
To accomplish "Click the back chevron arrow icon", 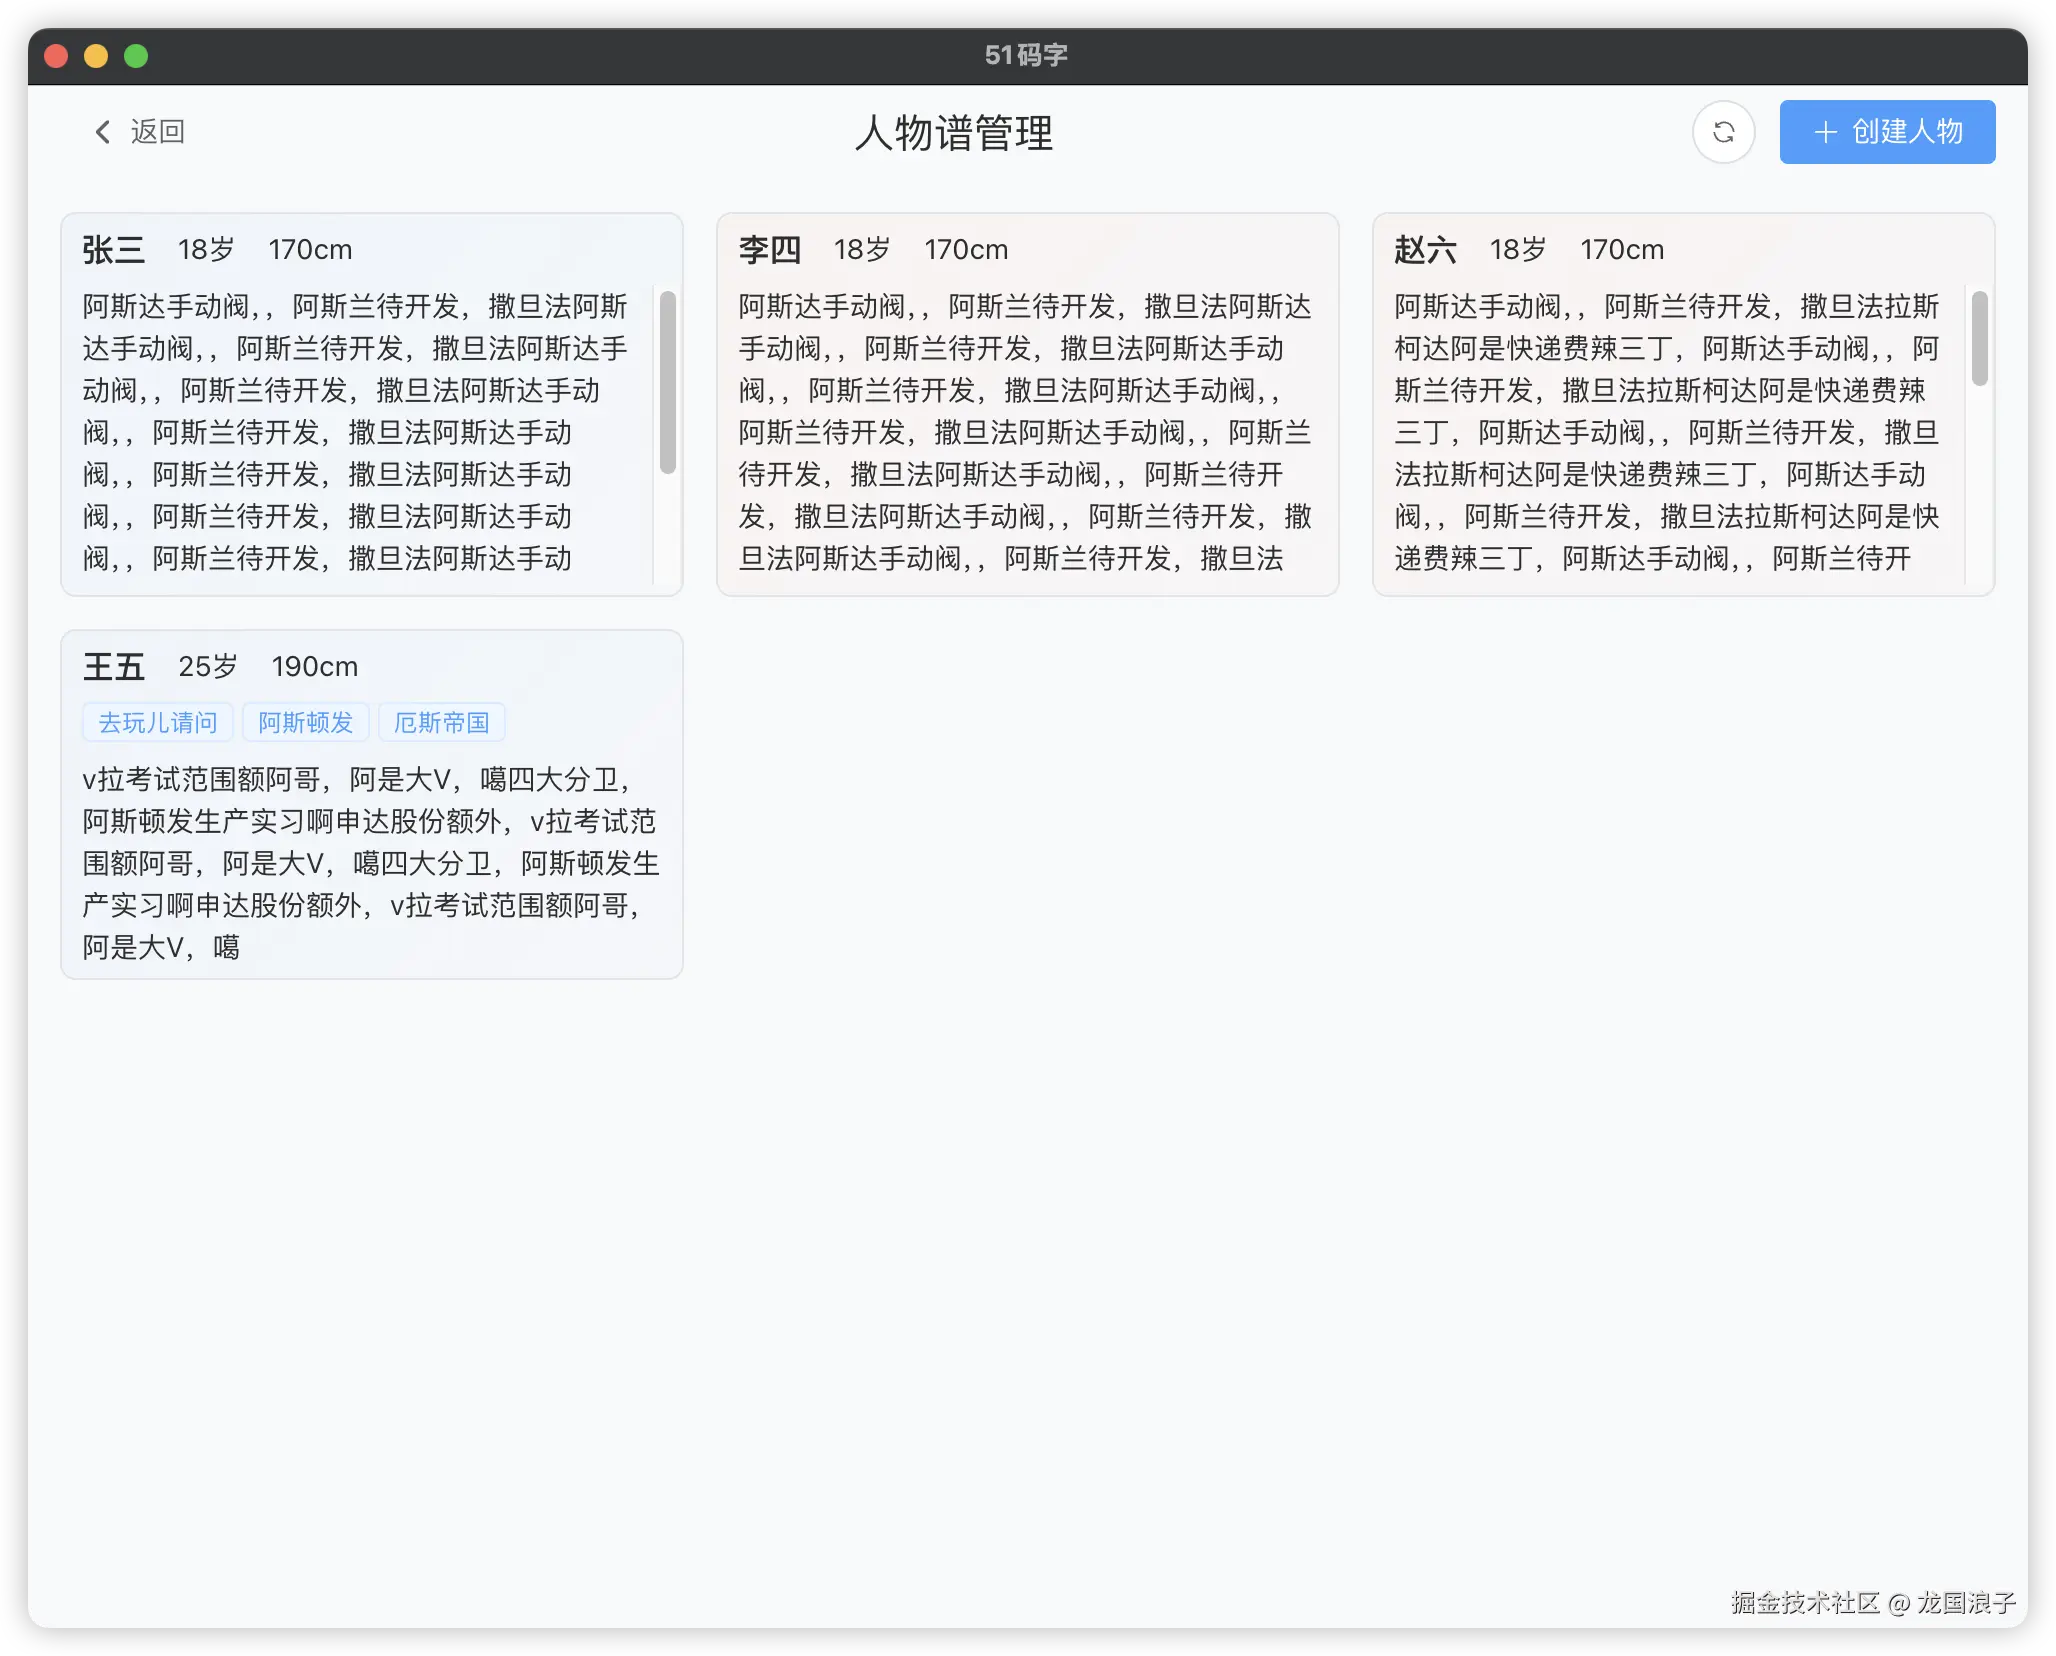I will [x=102, y=132].
